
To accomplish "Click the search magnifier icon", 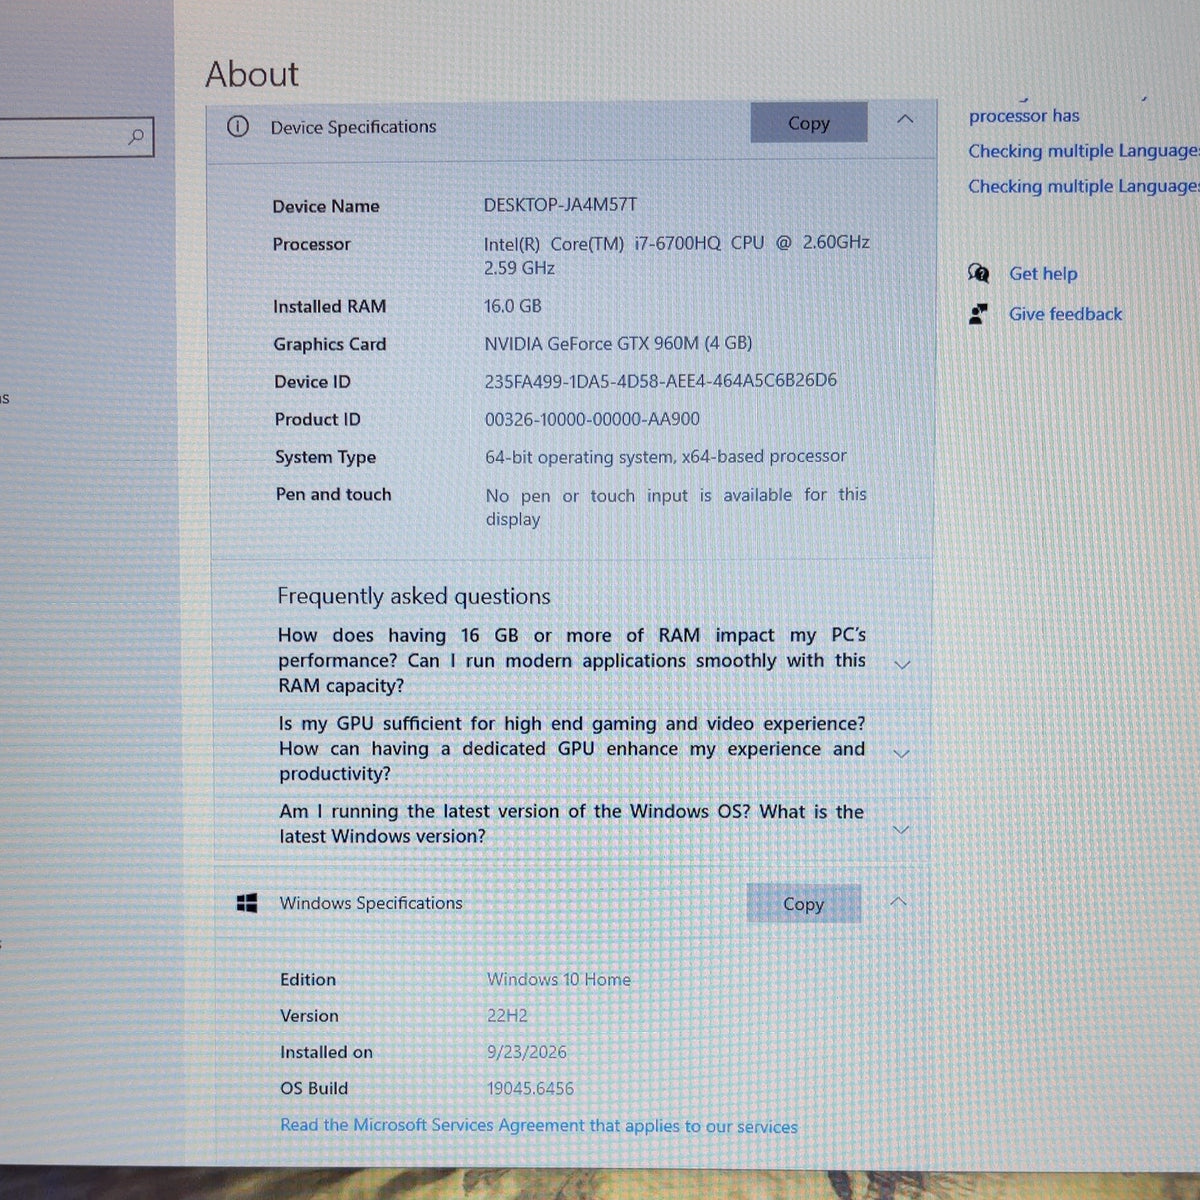I will pos(137,136).
